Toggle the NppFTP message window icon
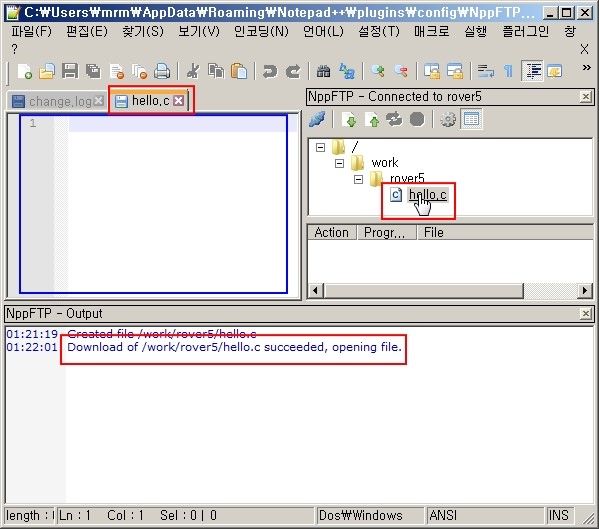Screen dimensions: 599x529 point(471,120)
